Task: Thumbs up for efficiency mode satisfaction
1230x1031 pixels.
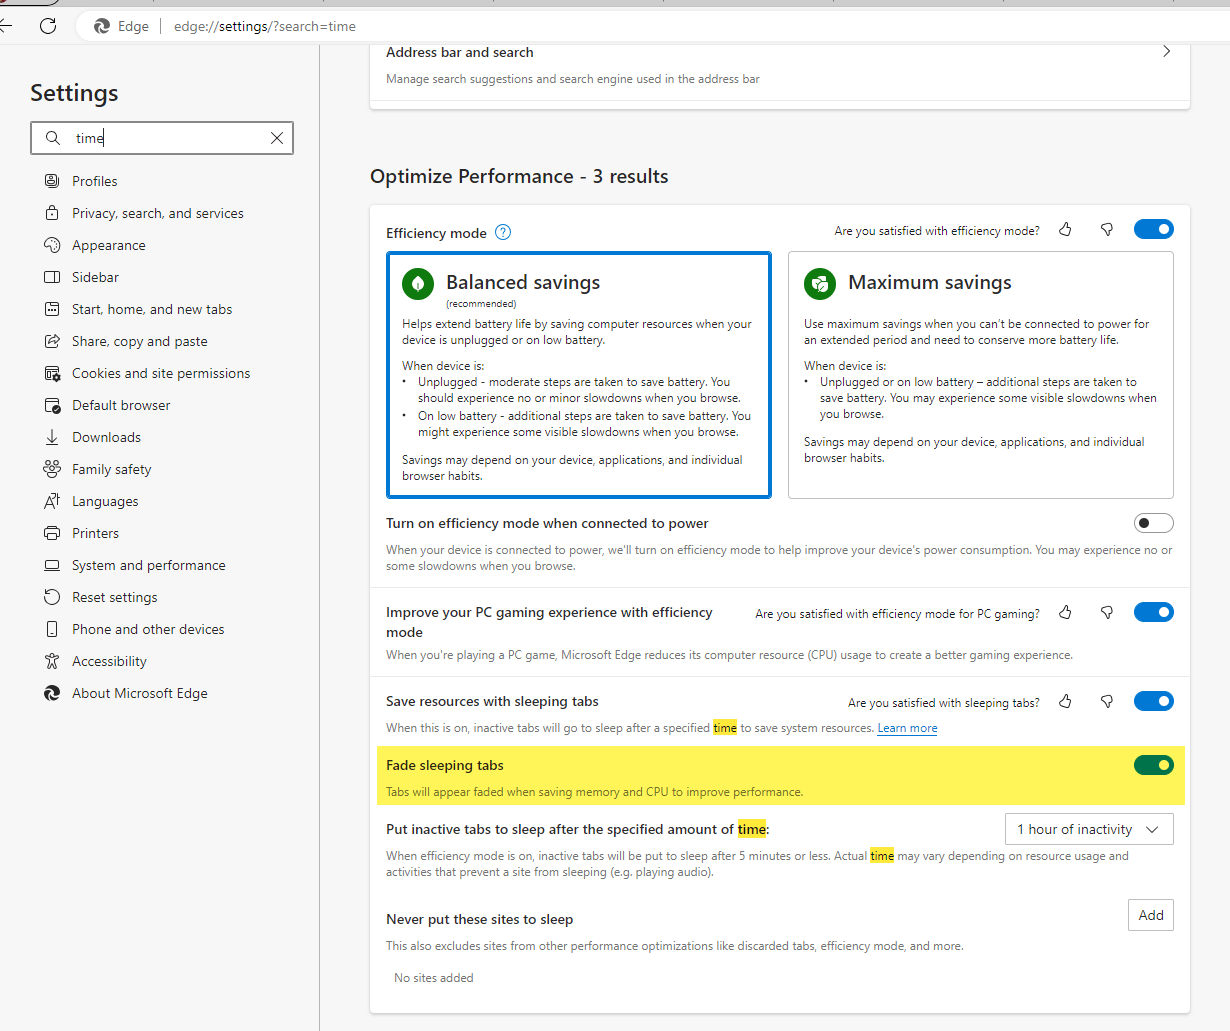Action: coord(1065,229)
